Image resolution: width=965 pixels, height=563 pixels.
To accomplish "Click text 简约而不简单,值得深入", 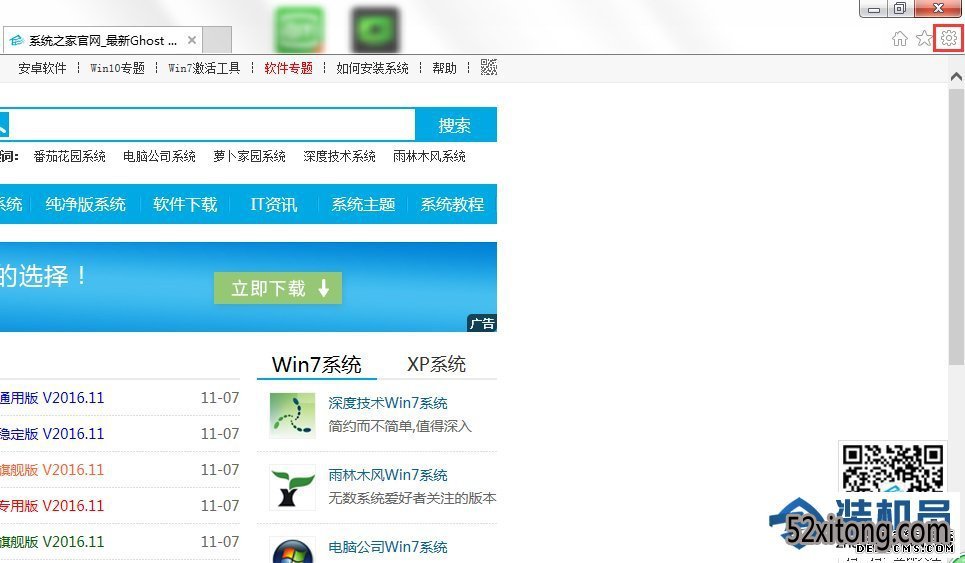I will (x=400, y=426).
